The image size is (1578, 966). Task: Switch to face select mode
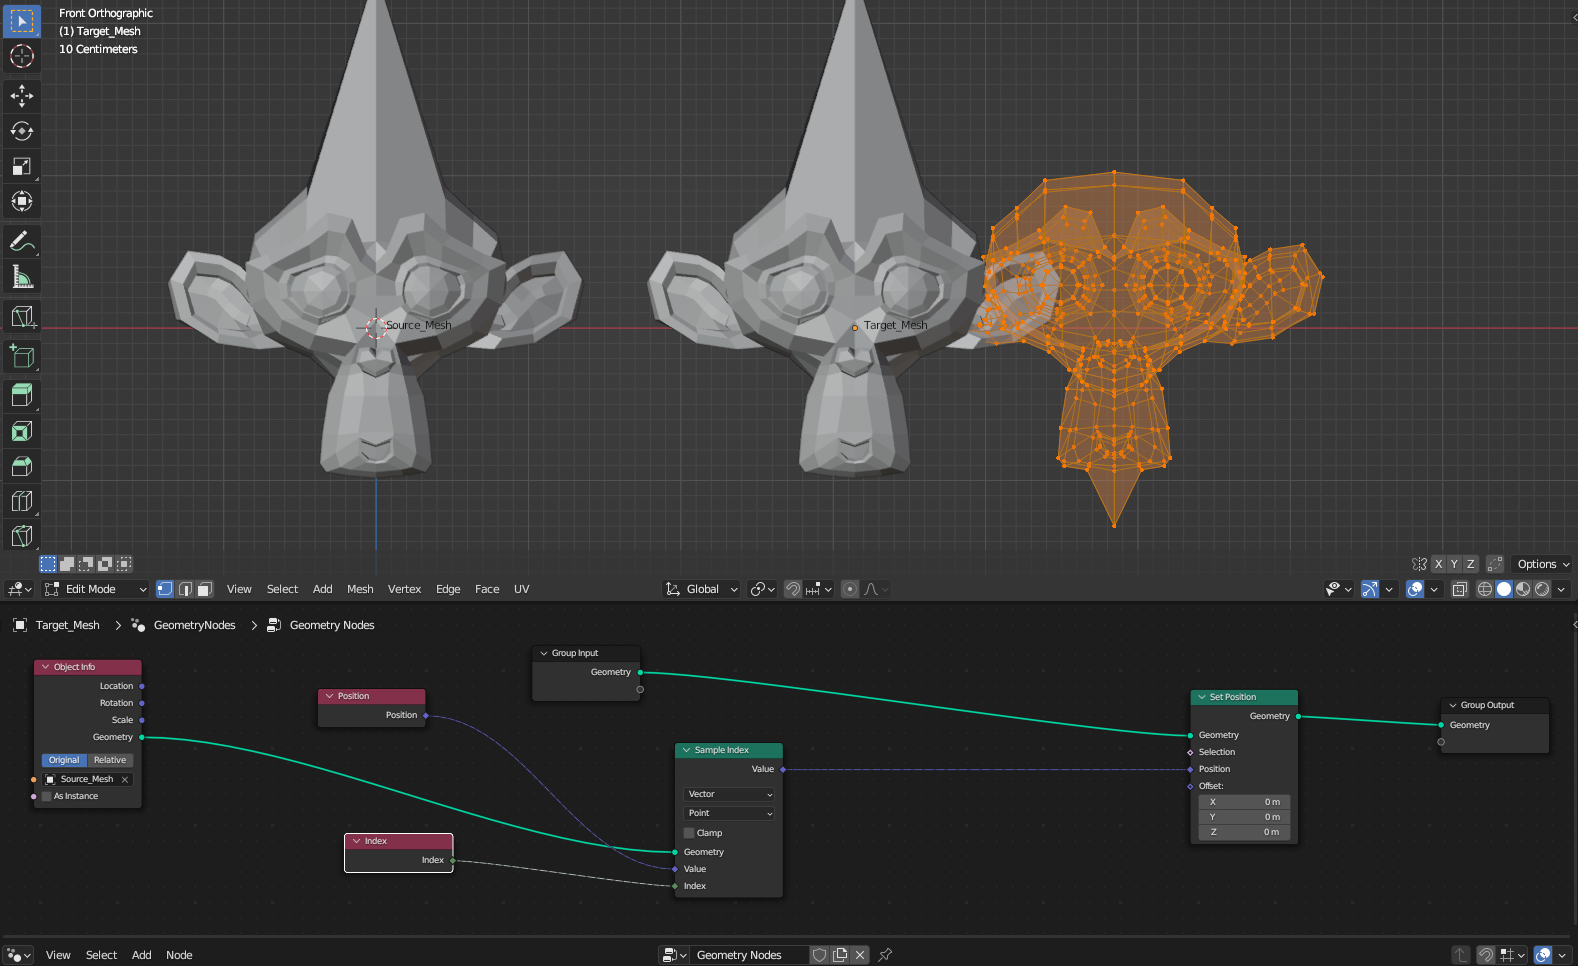click(205, 589)
